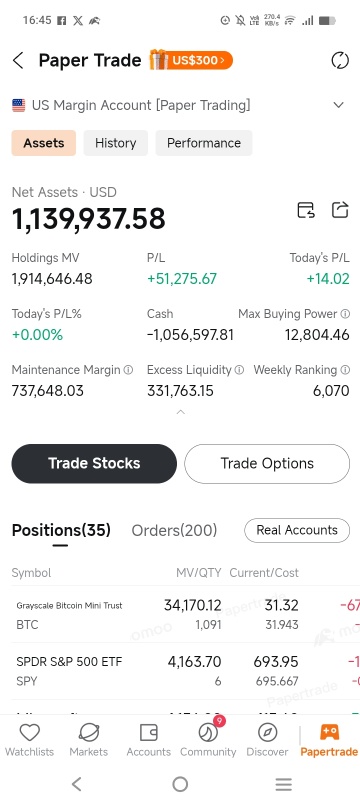360x804 pixels.
Task: Open Watchlists from the bottom navigation
Action: (x=29, y=740)
